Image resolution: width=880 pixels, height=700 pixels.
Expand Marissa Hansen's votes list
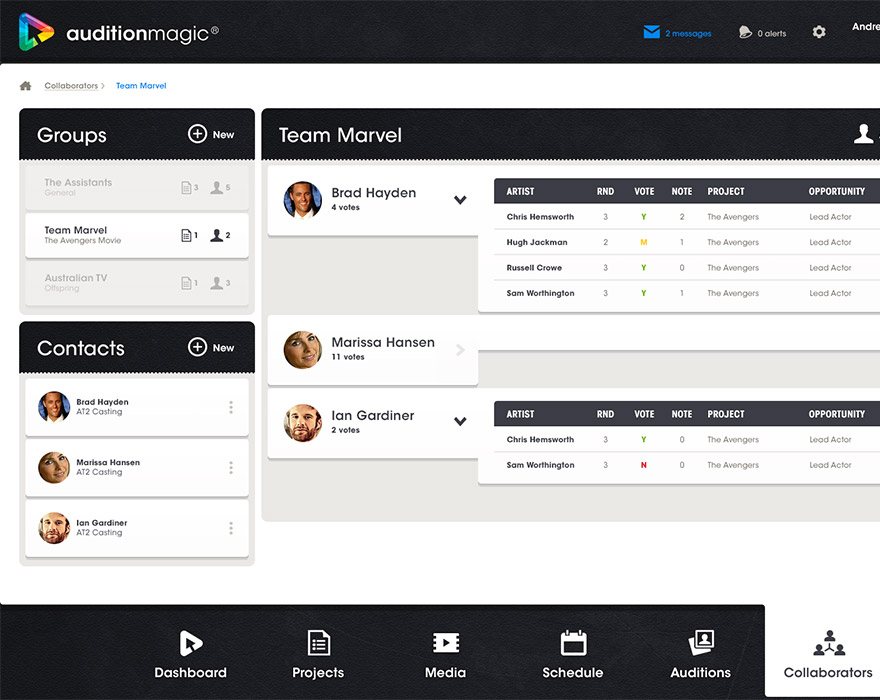tap(460, 350)
